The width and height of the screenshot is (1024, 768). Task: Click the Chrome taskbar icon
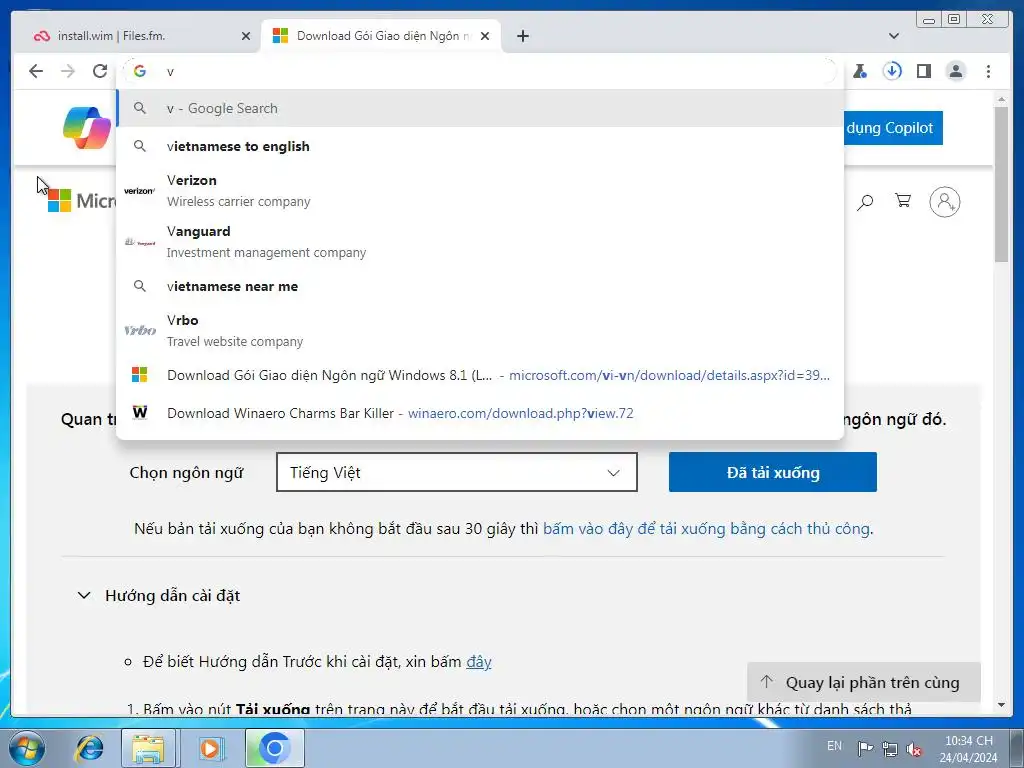pos(274,748)
